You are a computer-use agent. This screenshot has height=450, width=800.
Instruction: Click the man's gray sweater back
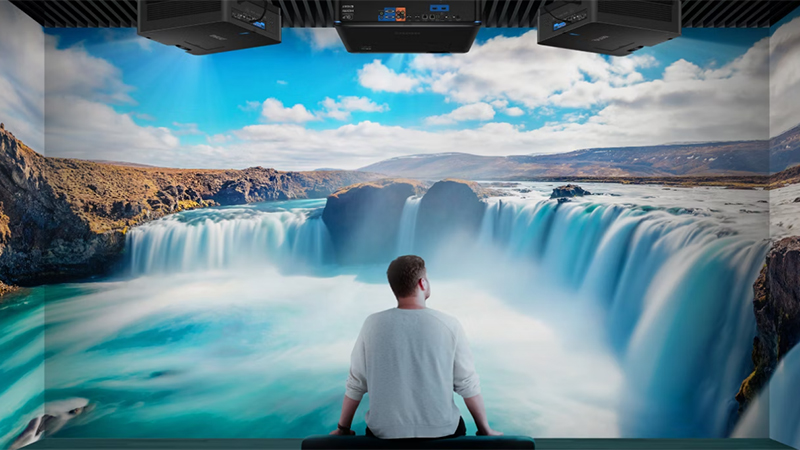click(x=412, y=365)
